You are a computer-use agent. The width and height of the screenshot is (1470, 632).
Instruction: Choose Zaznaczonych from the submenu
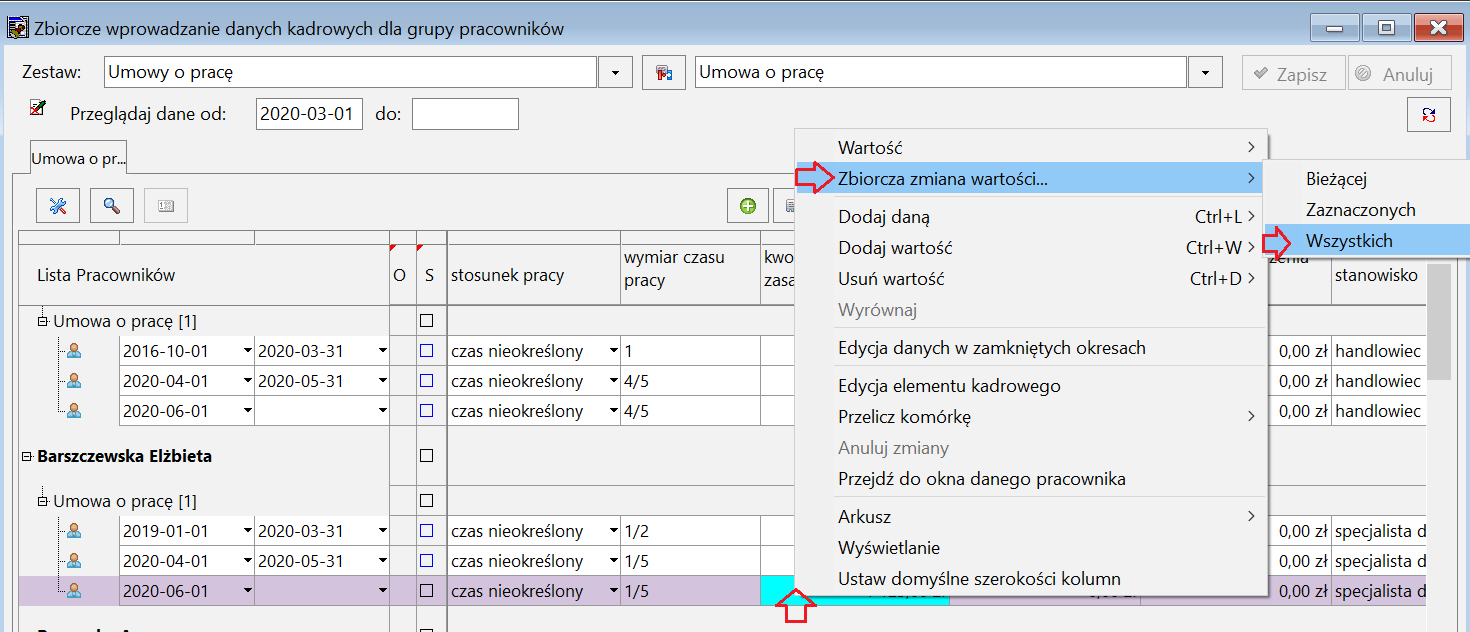tap(1366, 210)
